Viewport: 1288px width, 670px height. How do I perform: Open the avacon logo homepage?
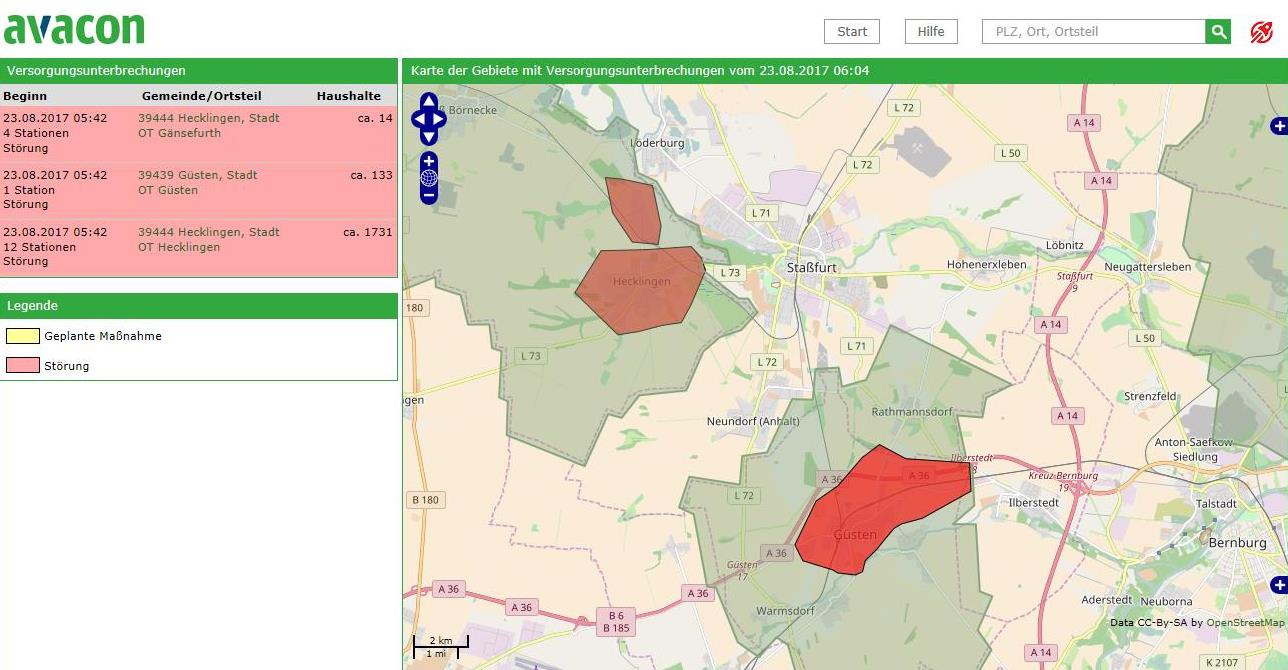74,28
